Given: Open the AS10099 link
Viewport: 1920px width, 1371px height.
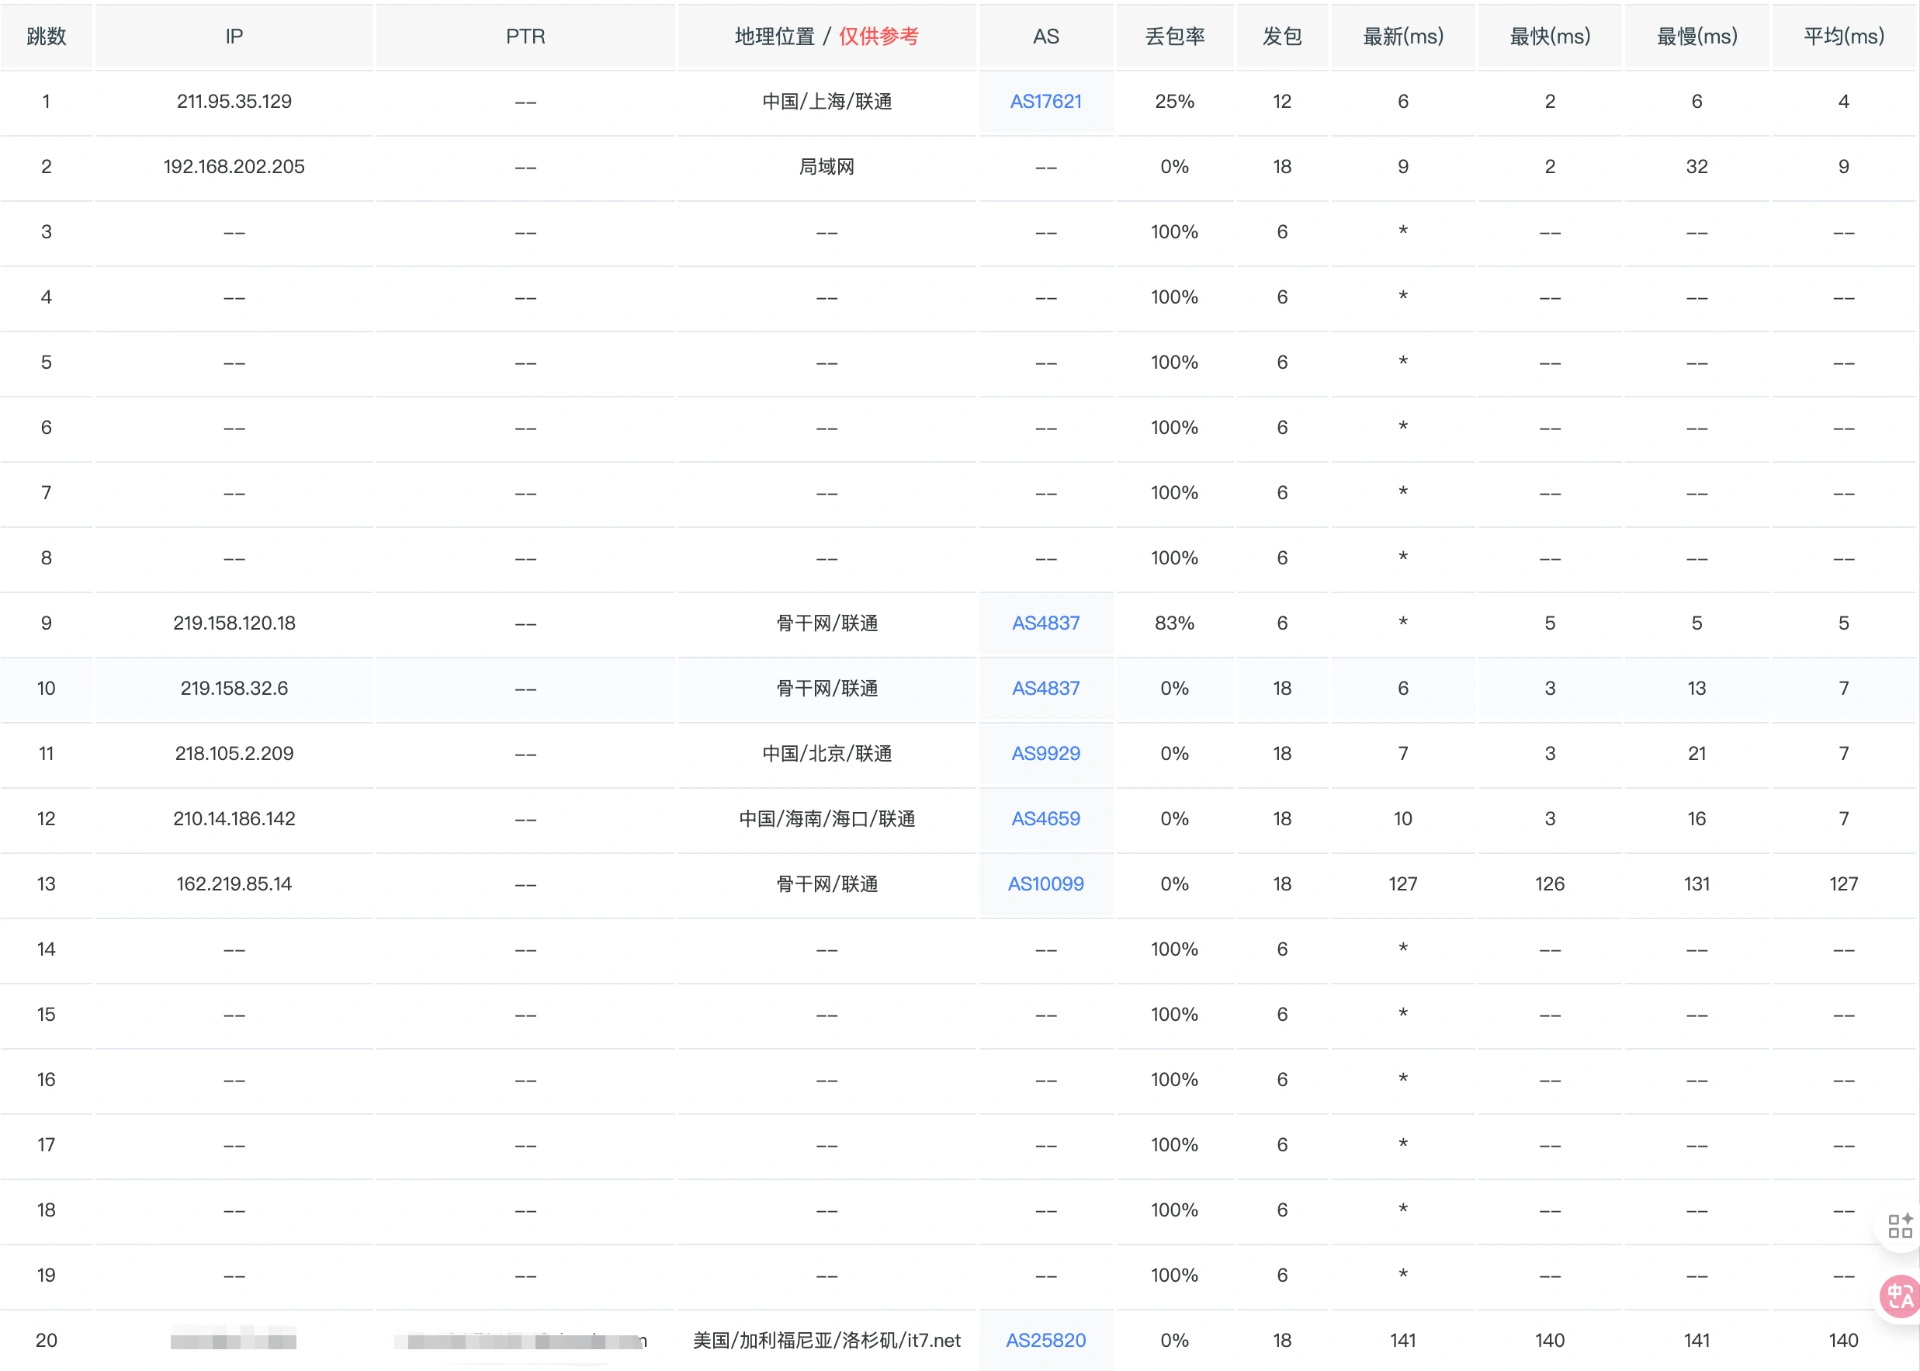Looking at the screenshot, I should pos(1045,884).
